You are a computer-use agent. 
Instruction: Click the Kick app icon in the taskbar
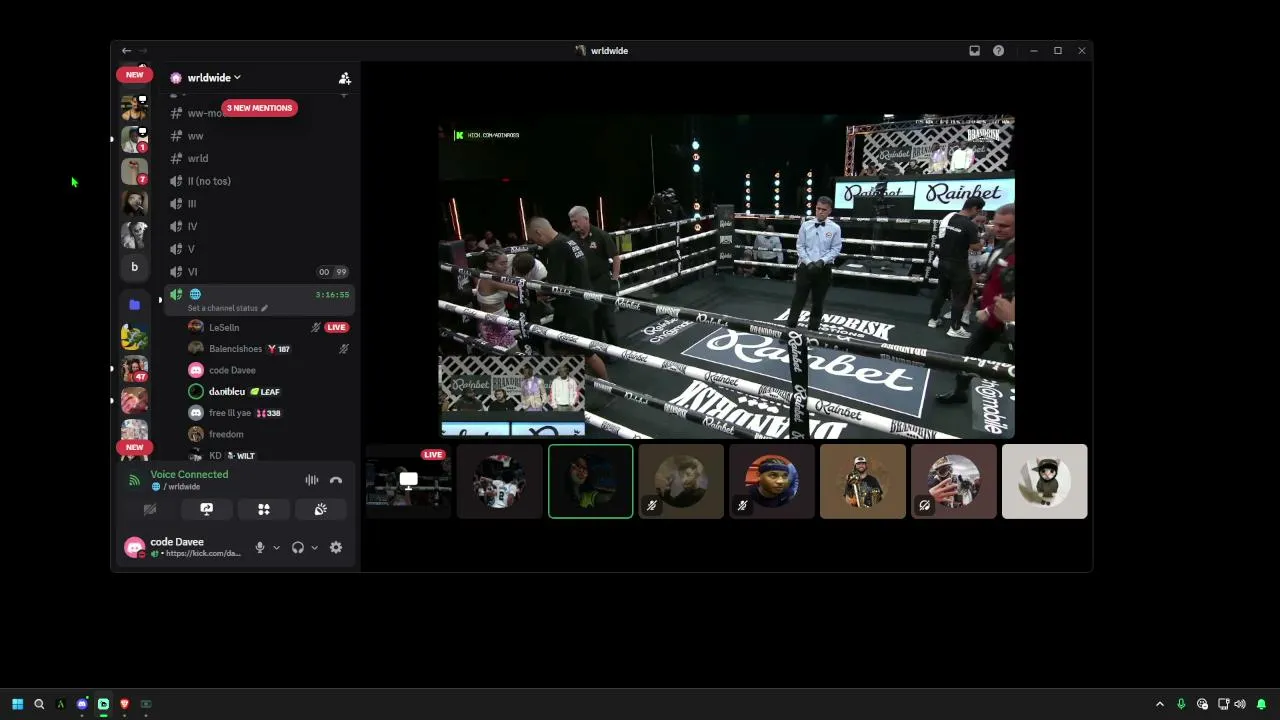pos(103,704)
